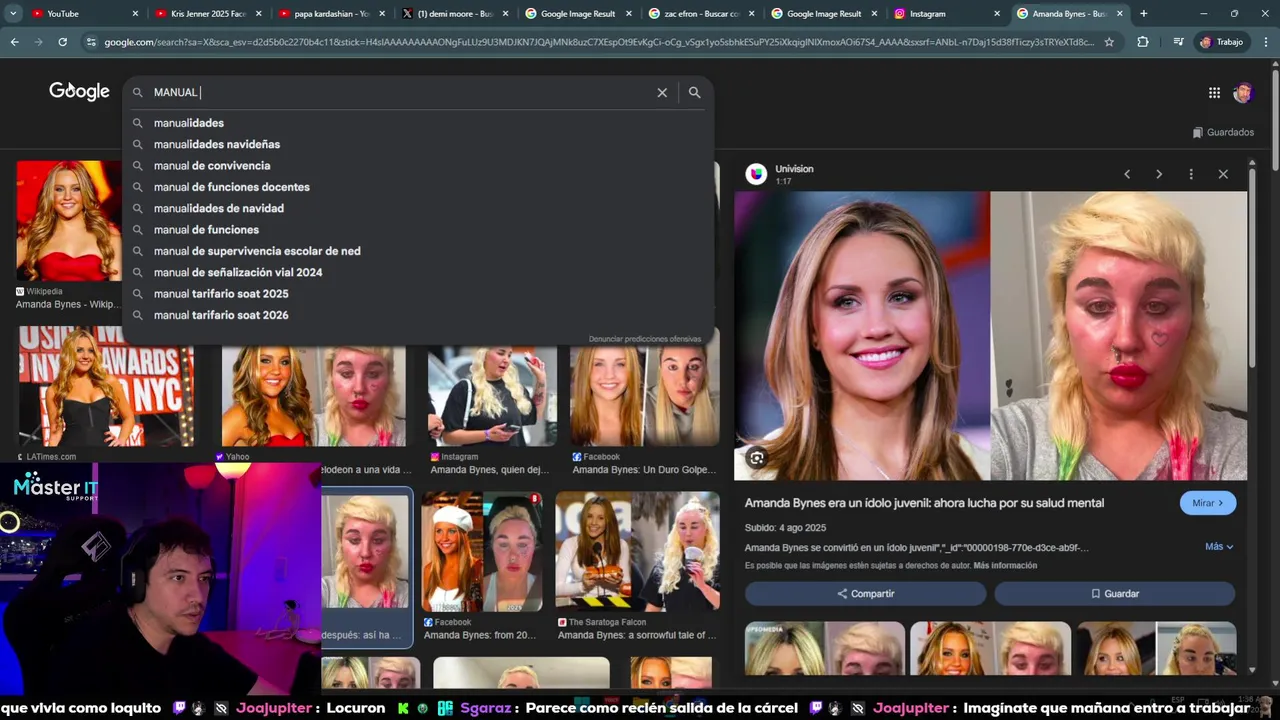Open the browser extensions puzzle icon

tap(1143, 42)
